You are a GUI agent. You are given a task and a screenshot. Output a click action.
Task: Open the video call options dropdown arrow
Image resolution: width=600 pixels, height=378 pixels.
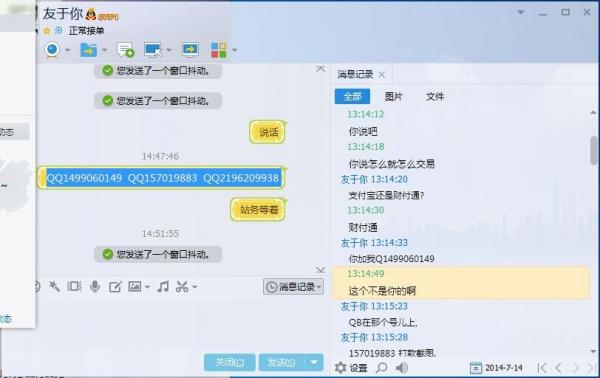(67, 50)
